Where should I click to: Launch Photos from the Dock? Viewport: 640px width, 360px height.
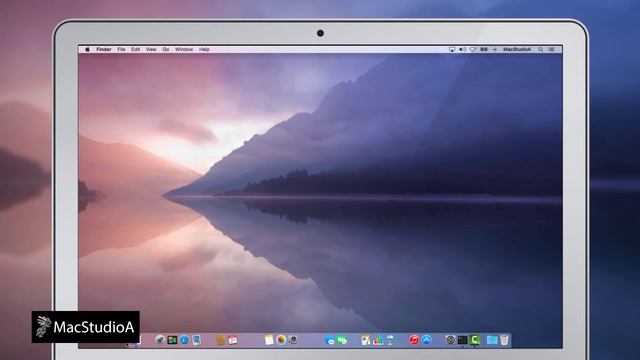tap(281, 340)
